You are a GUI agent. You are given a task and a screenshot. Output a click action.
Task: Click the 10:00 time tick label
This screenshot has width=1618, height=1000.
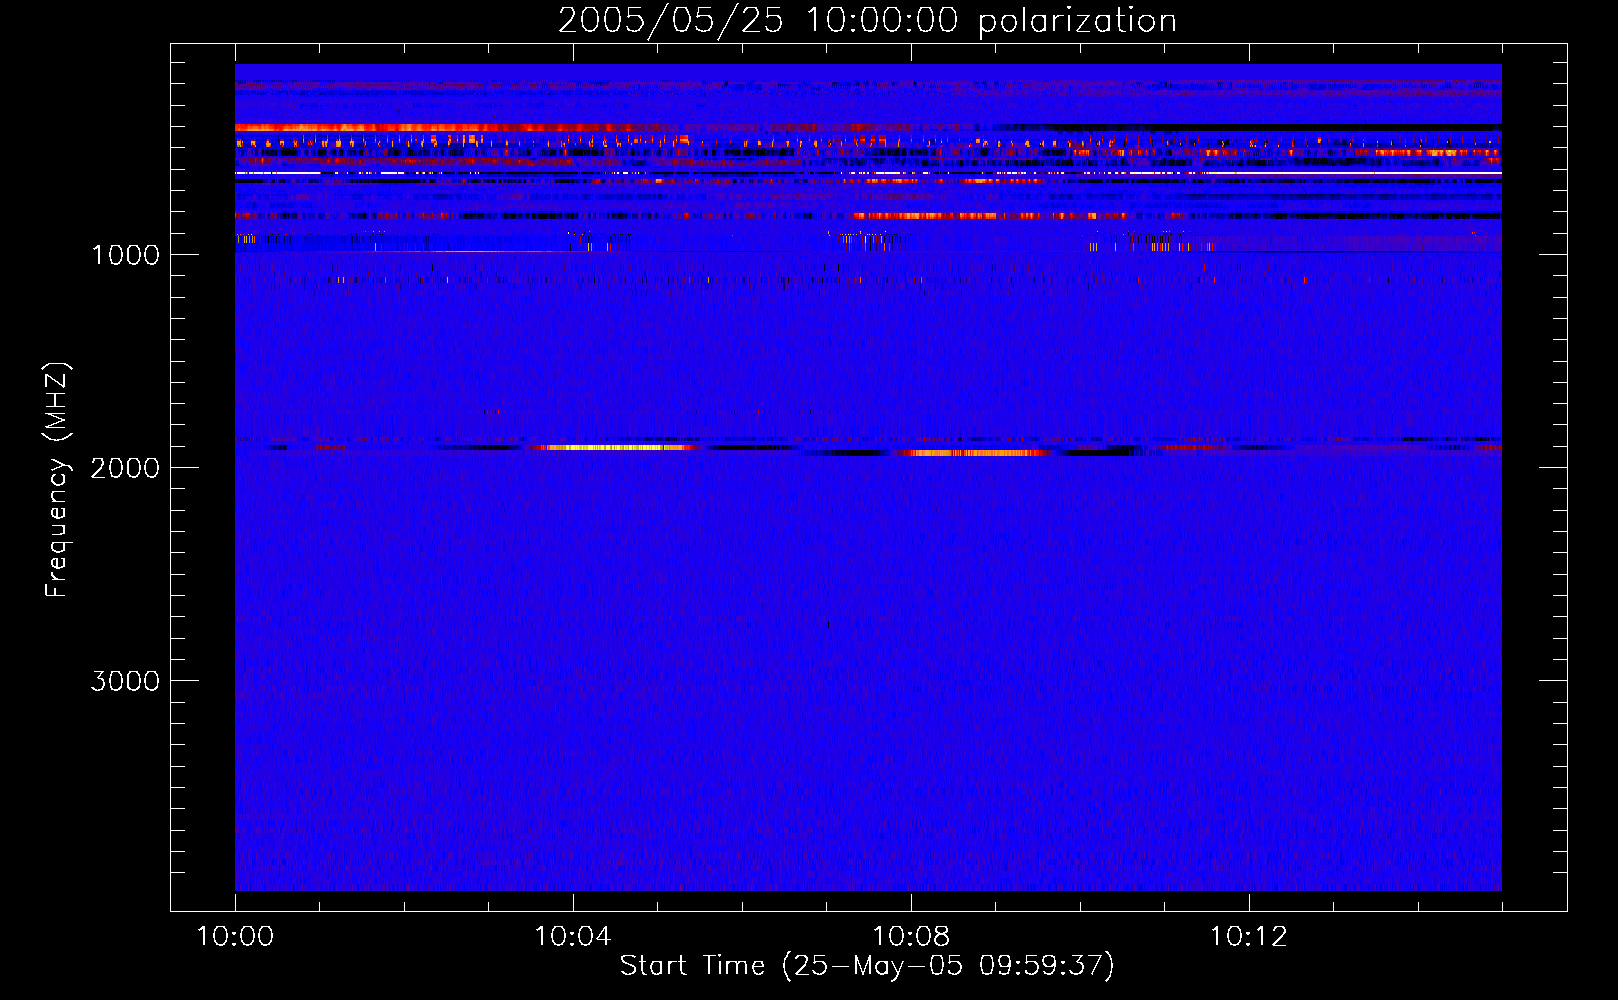coord(235,937)
